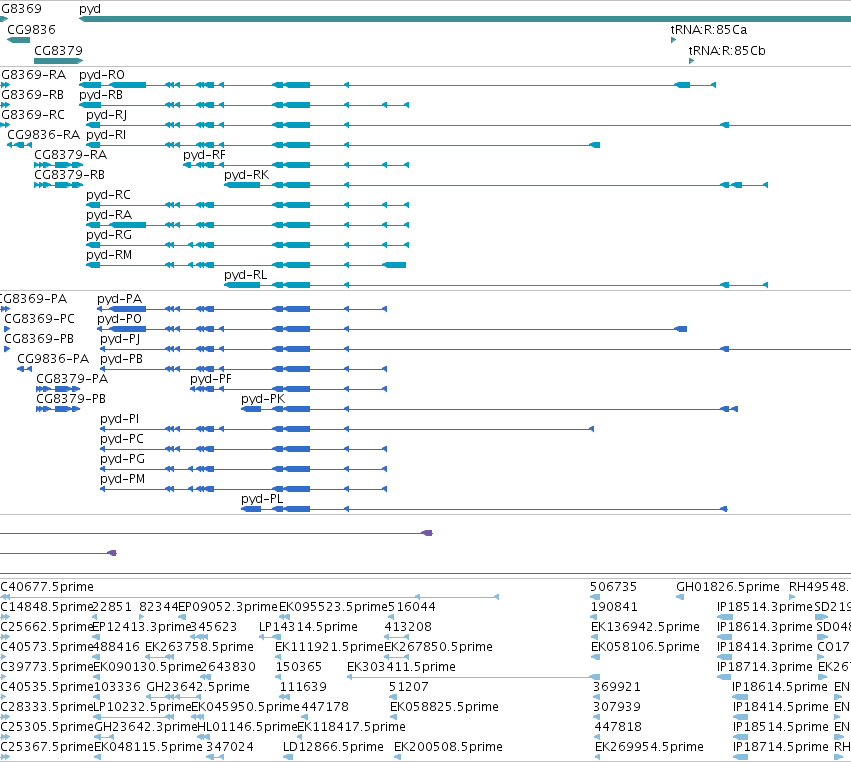Image resolution: width=851 pixels, height=762 pixels.
Task: Click the pyd-RA transcript label
Action: pos(109,215)
